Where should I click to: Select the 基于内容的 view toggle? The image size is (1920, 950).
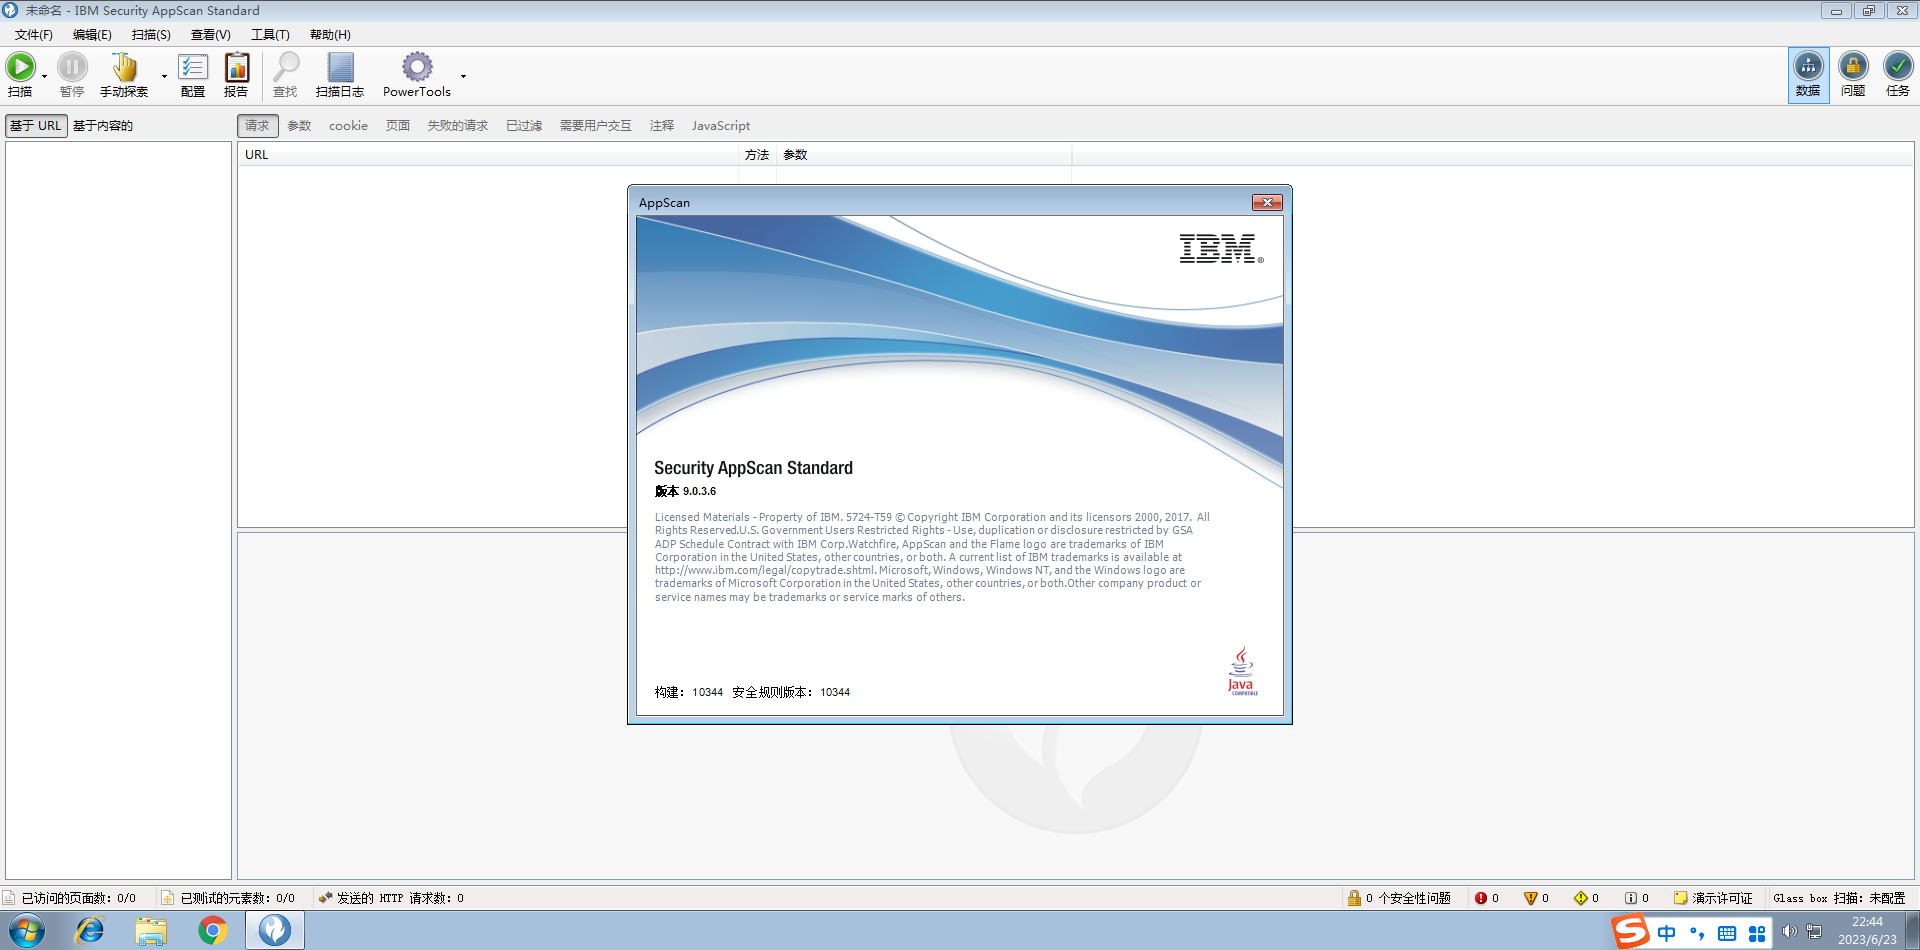coord(103,126)
